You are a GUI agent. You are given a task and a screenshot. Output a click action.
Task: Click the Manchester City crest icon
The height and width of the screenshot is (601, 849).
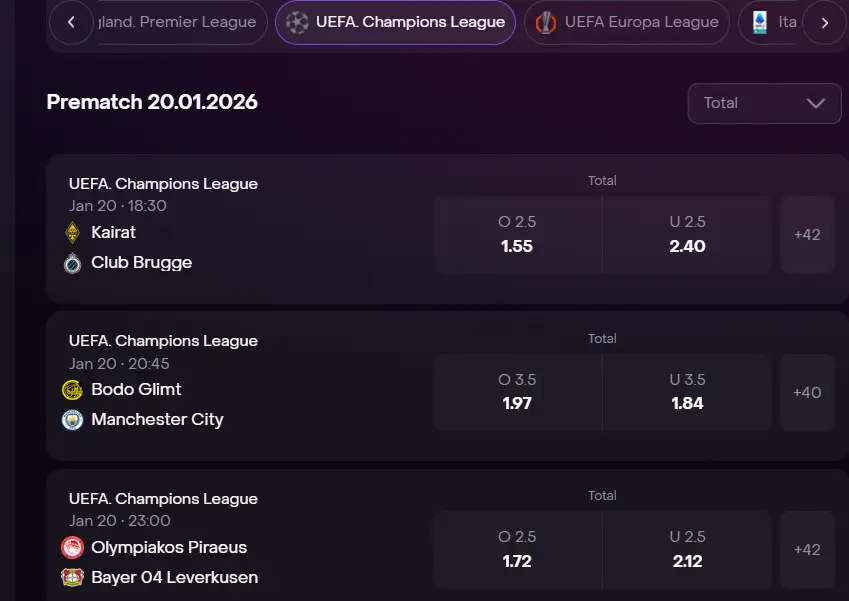click(71, 420)
